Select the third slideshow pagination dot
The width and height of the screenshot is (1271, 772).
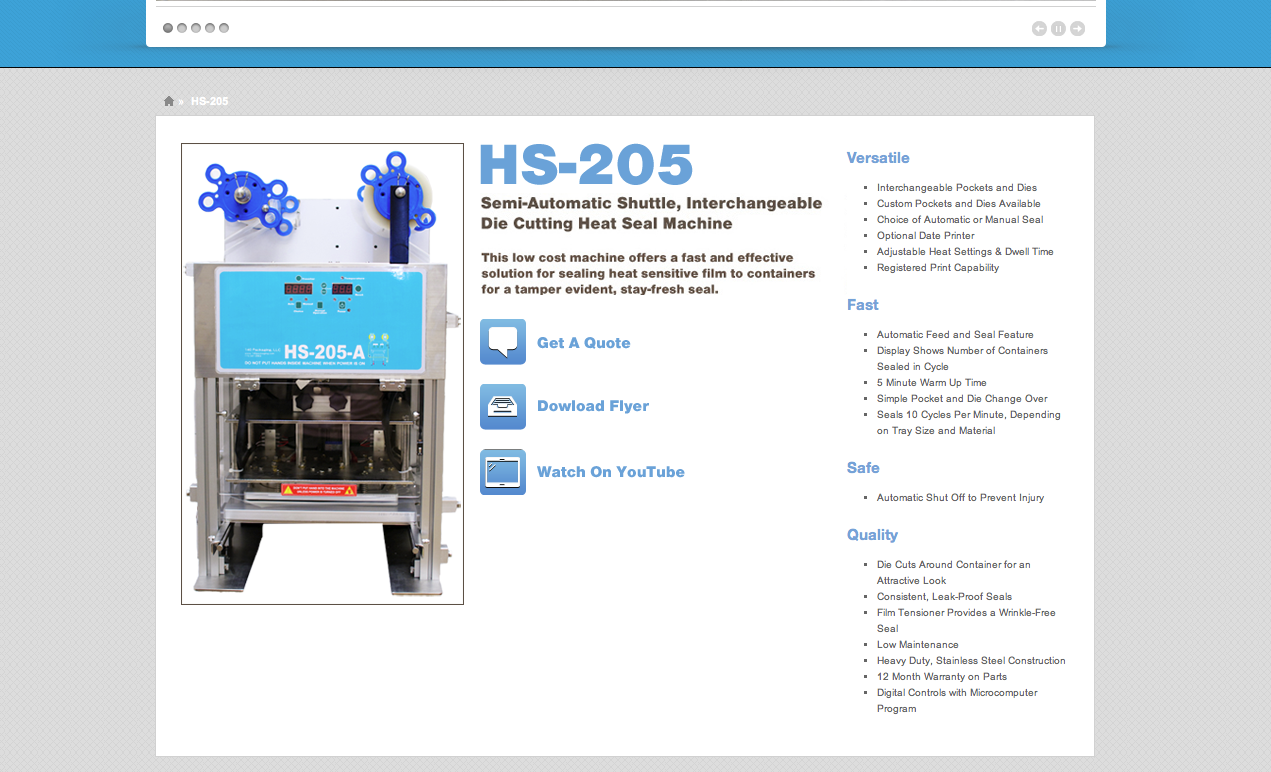point(196,28)
